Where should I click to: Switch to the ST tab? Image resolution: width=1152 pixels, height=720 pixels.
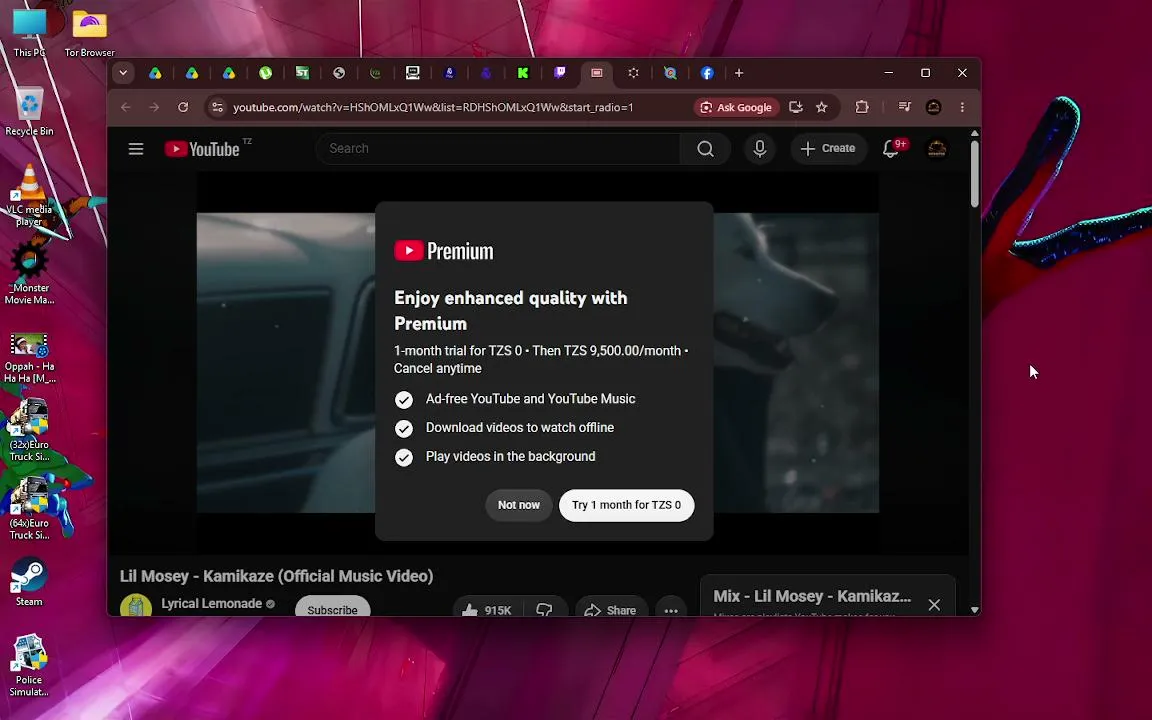(x=302, y=73)
